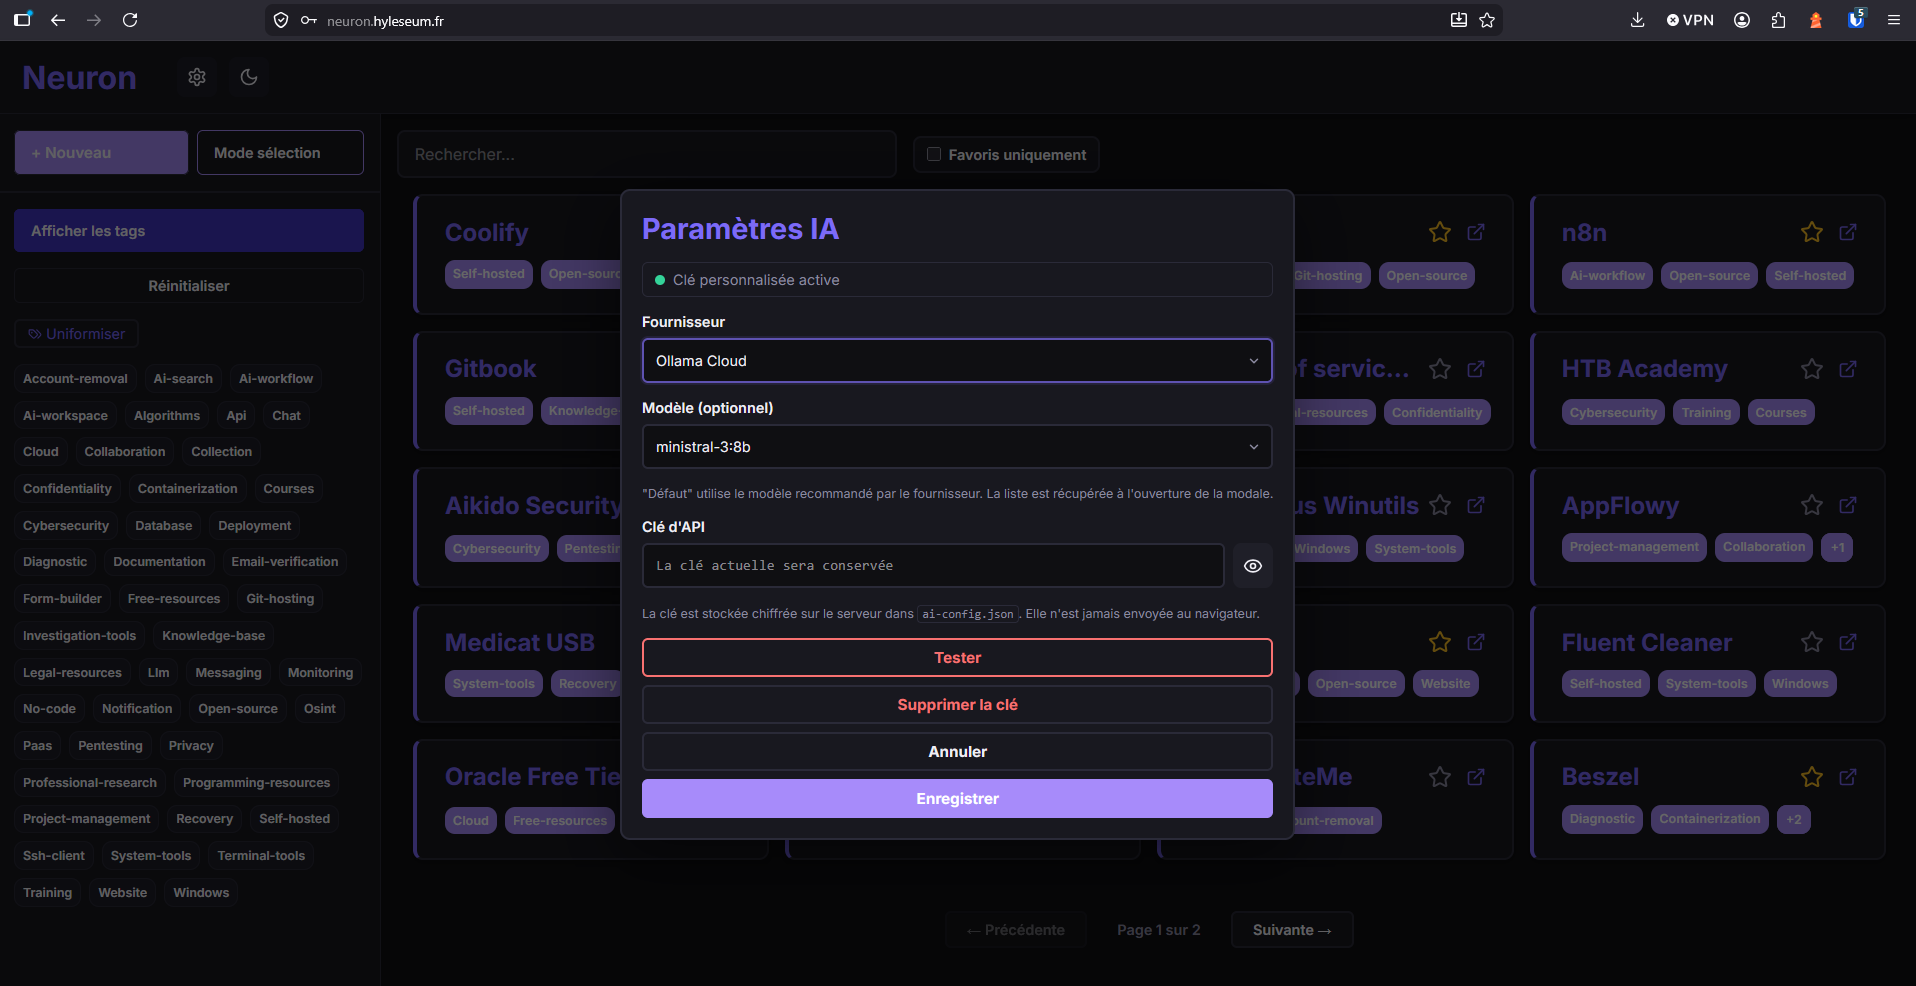Reveal the API key with the eye icon
This screenshot has height=986, width=1916.
(x=1252, y=566)
